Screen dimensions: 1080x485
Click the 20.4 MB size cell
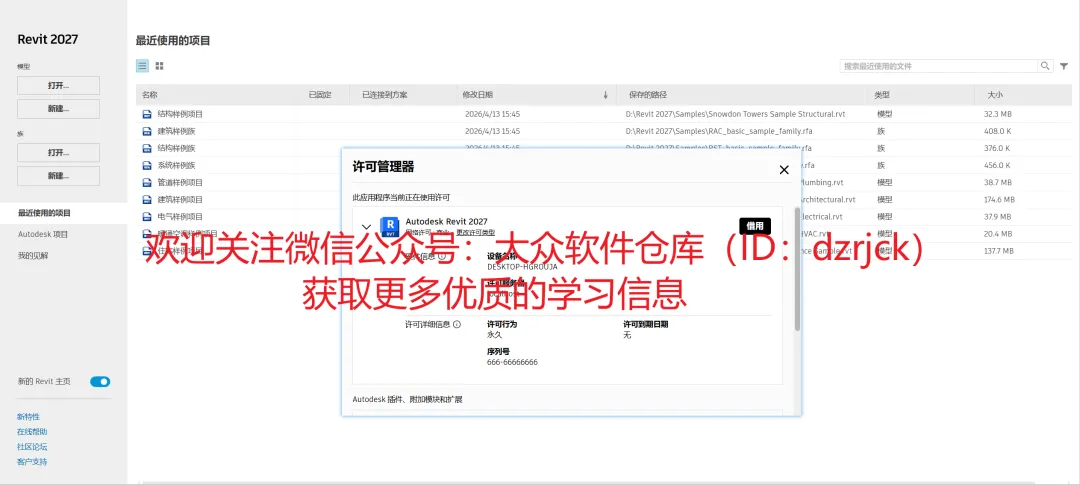pyautogui.click(x=998, y=234)
